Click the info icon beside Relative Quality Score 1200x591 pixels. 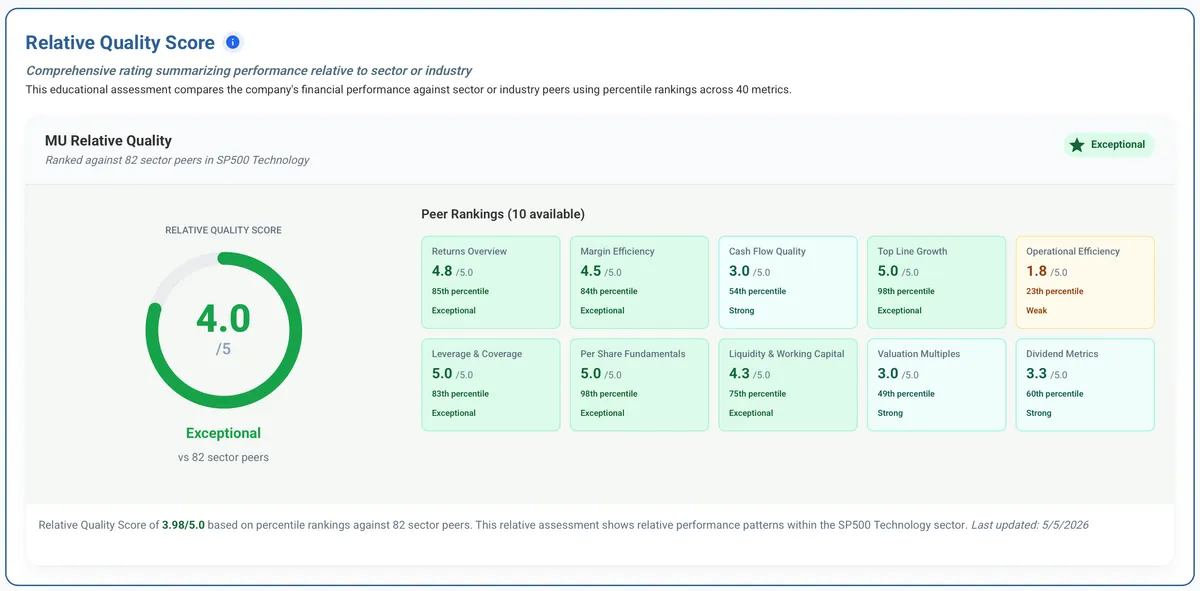coord(233,42)
